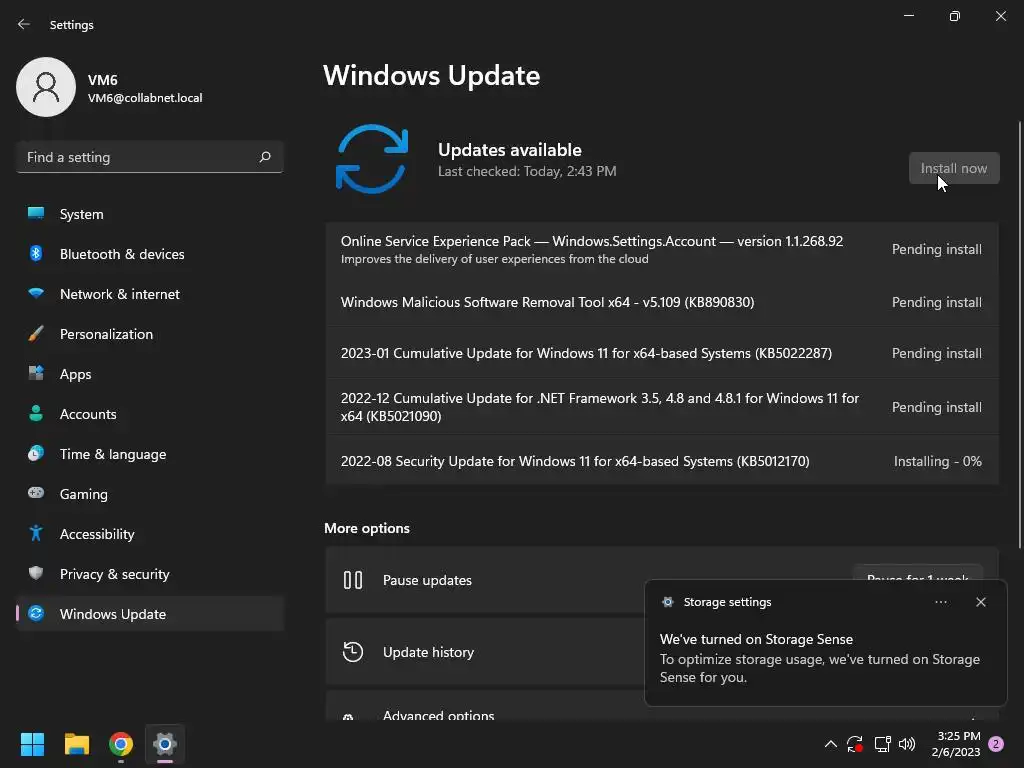Open the taskbar clock and date

(x=956, y=744)
